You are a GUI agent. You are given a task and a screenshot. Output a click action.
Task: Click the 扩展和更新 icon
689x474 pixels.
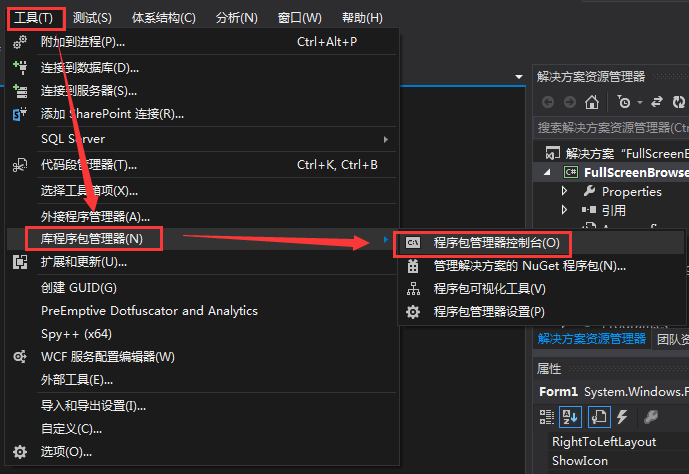[20, 262]
